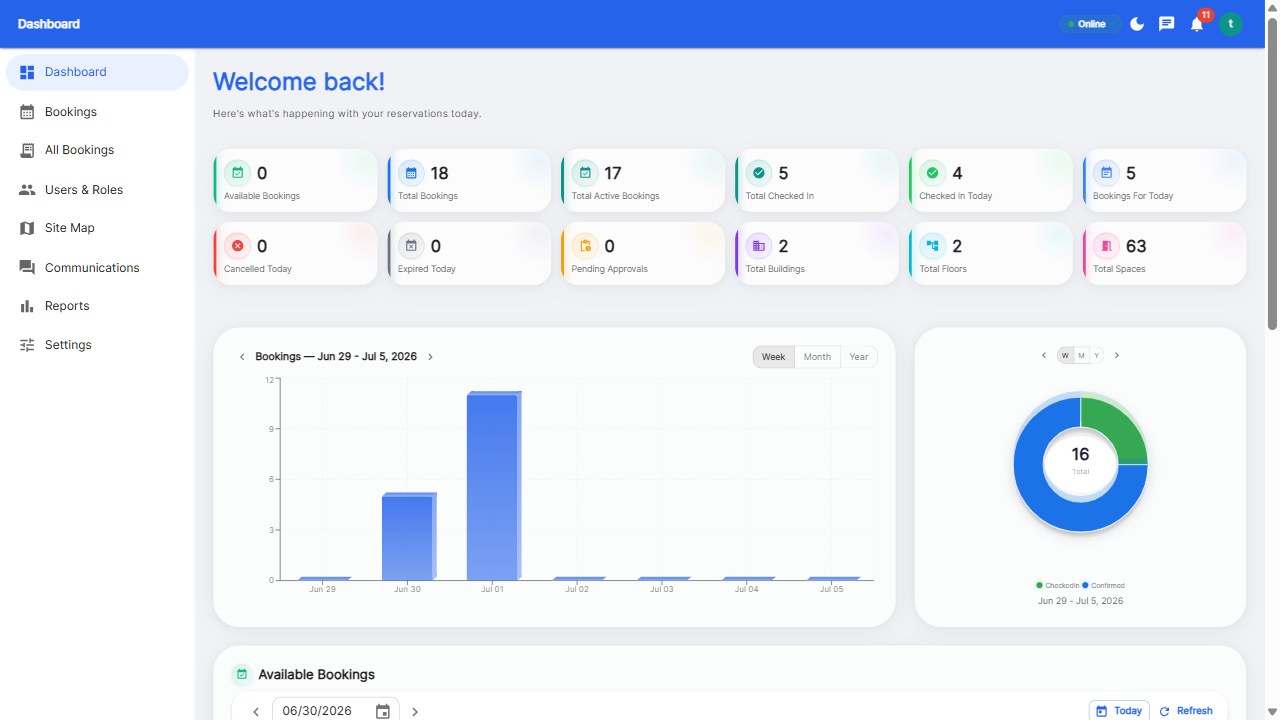Click the Total Bookings card icon
Viewport: 1280px width, 720px height.
(x=411, y=173)
